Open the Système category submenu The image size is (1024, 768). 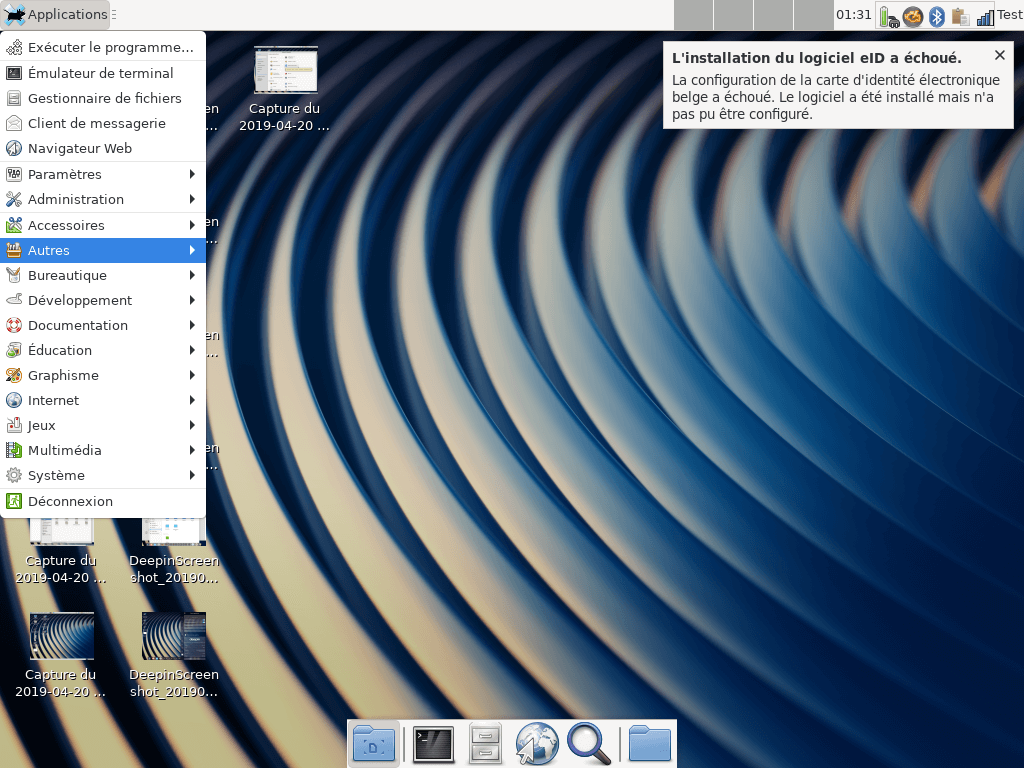tap(103, 475)
